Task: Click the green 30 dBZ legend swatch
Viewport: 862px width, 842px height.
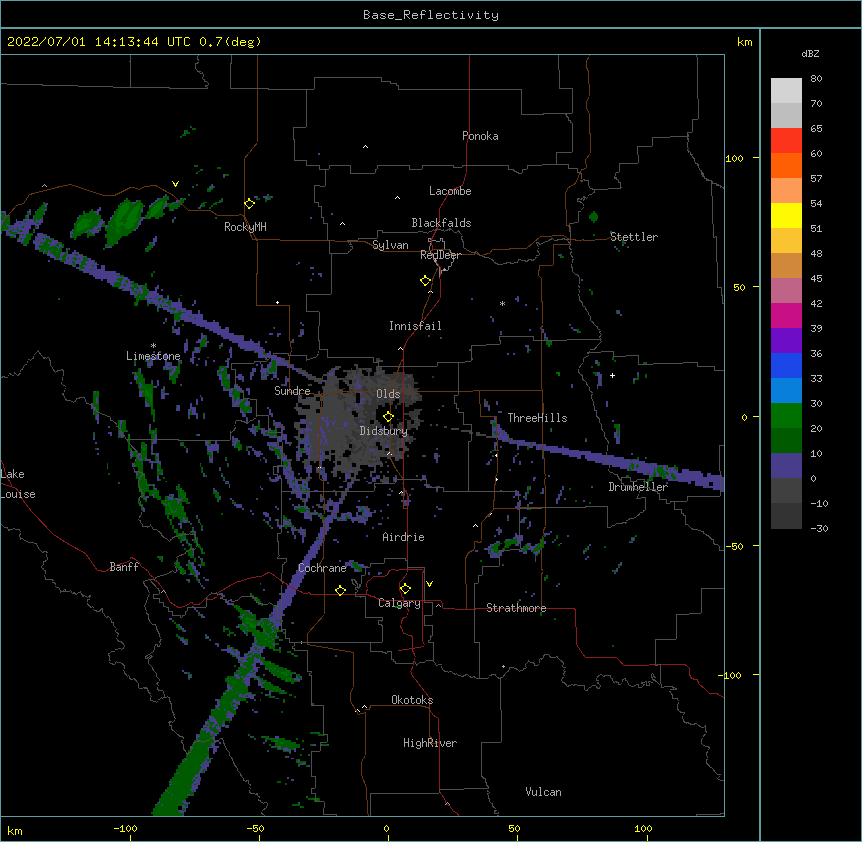Action: pos(786,416)
